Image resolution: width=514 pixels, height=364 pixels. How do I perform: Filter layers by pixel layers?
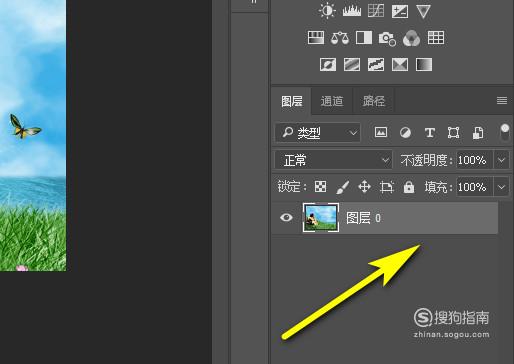click(x=381, y=132)
